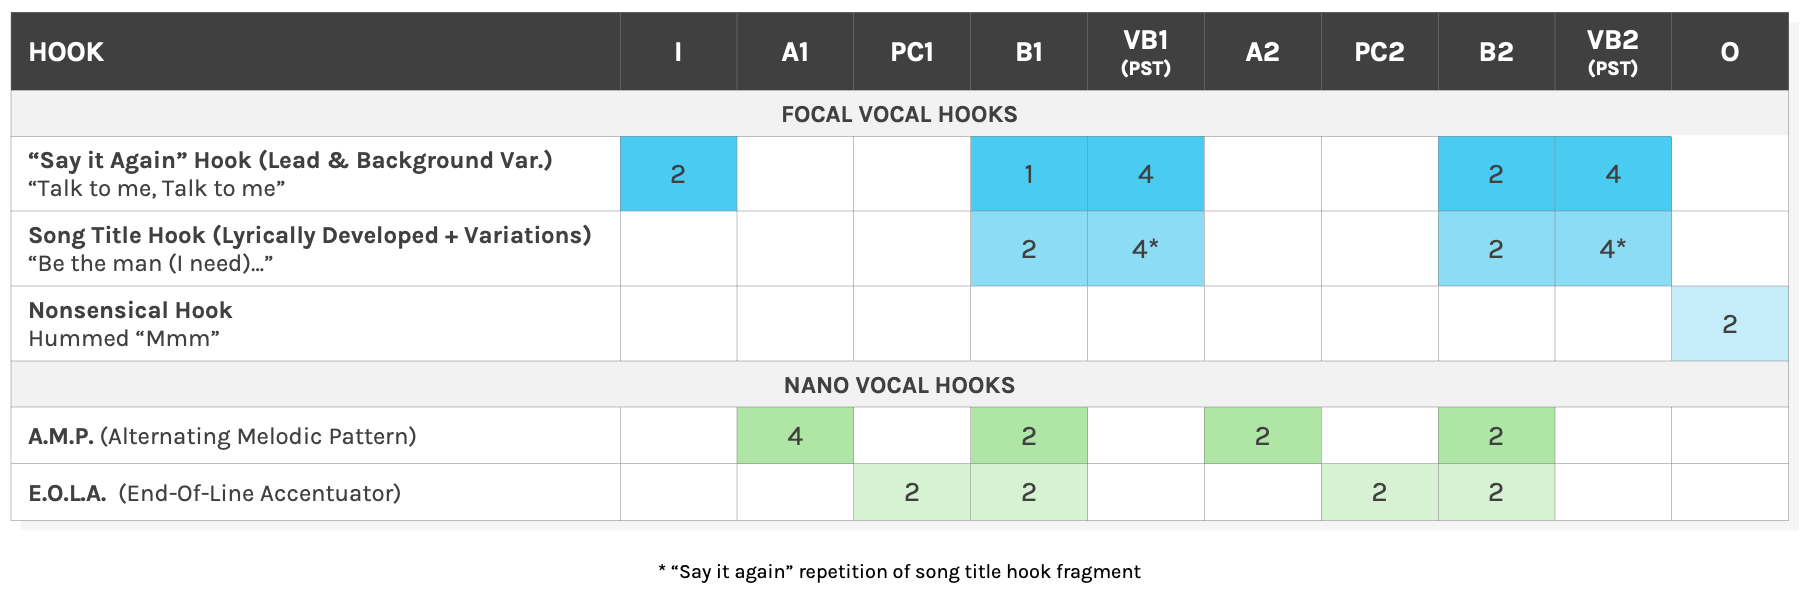Select the Nonsensical Hook cell under O
1808x595 pixels.
pyautogui.click(x=1729, y=324)
